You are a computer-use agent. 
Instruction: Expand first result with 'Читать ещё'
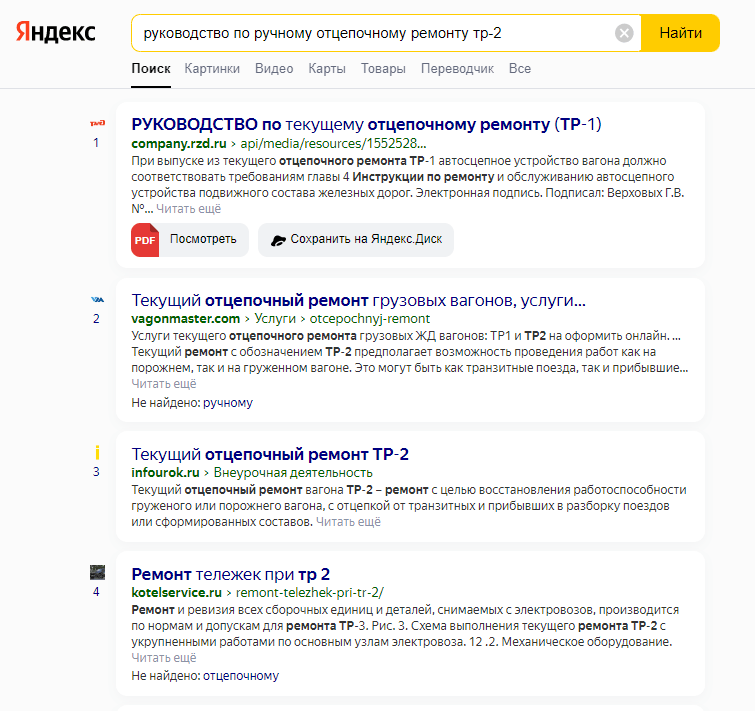pyautogui.click(x=188, y=209)
